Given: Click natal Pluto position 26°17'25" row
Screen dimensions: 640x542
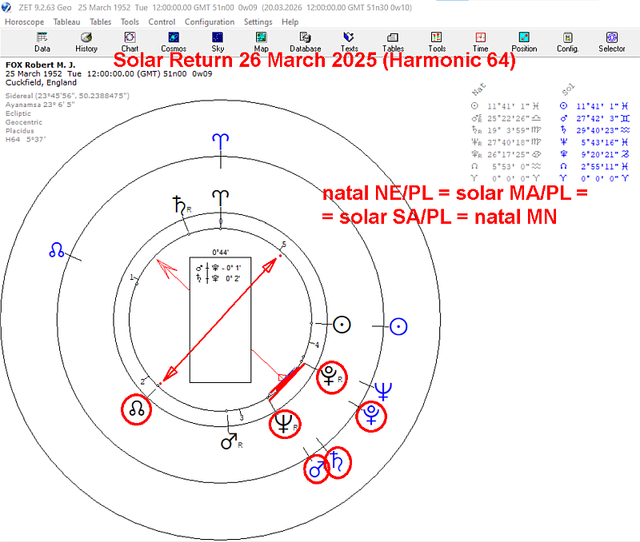Looking at the screenshot, I should [x=505, y=154].
